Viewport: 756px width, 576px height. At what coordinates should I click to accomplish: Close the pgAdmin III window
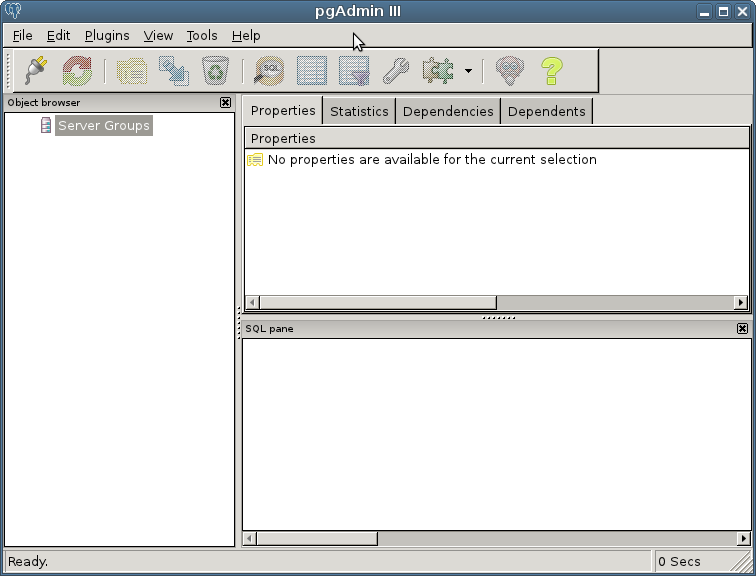742,12
